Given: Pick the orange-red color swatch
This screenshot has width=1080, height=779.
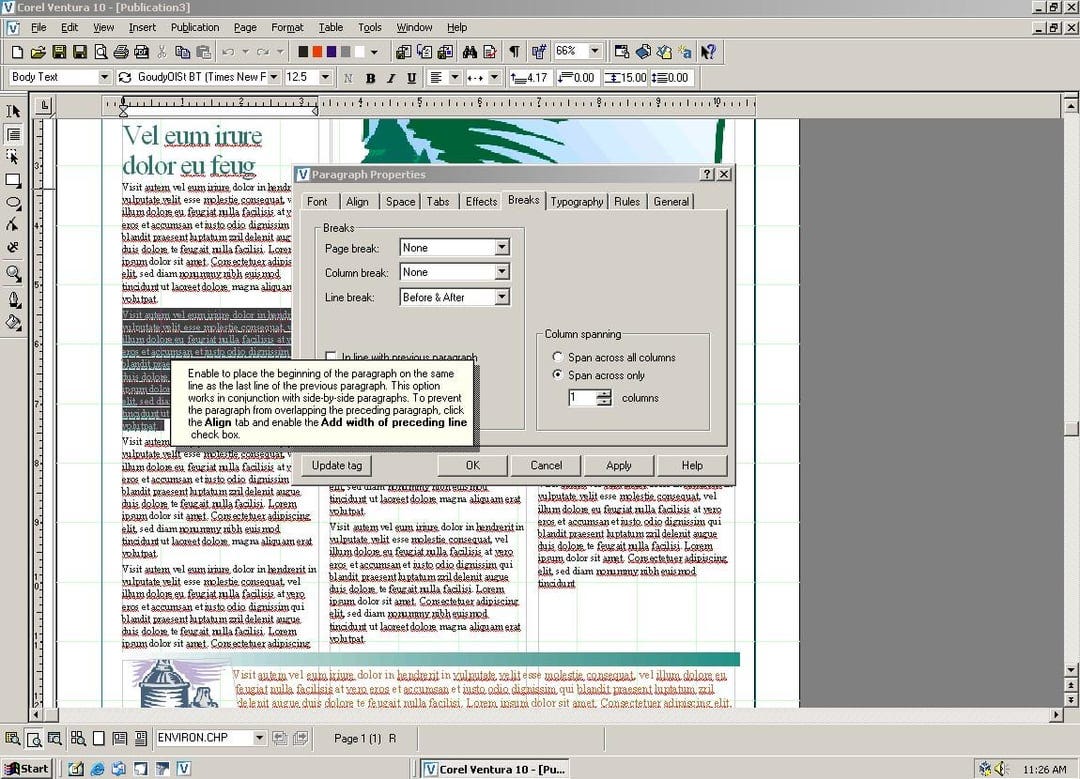Looking at the screenshot, I should coord(317,52).
